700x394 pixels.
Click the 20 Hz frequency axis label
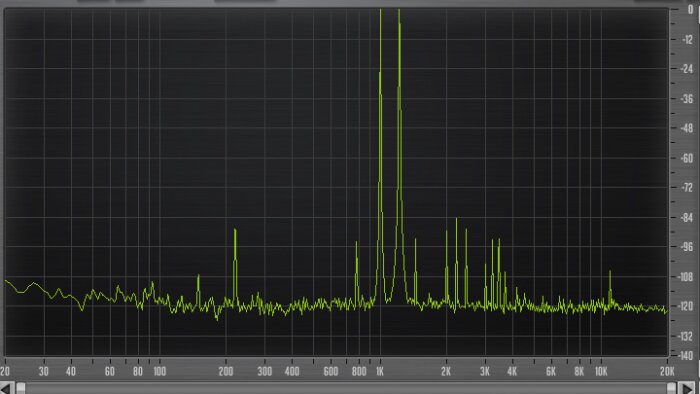[5, 371]
